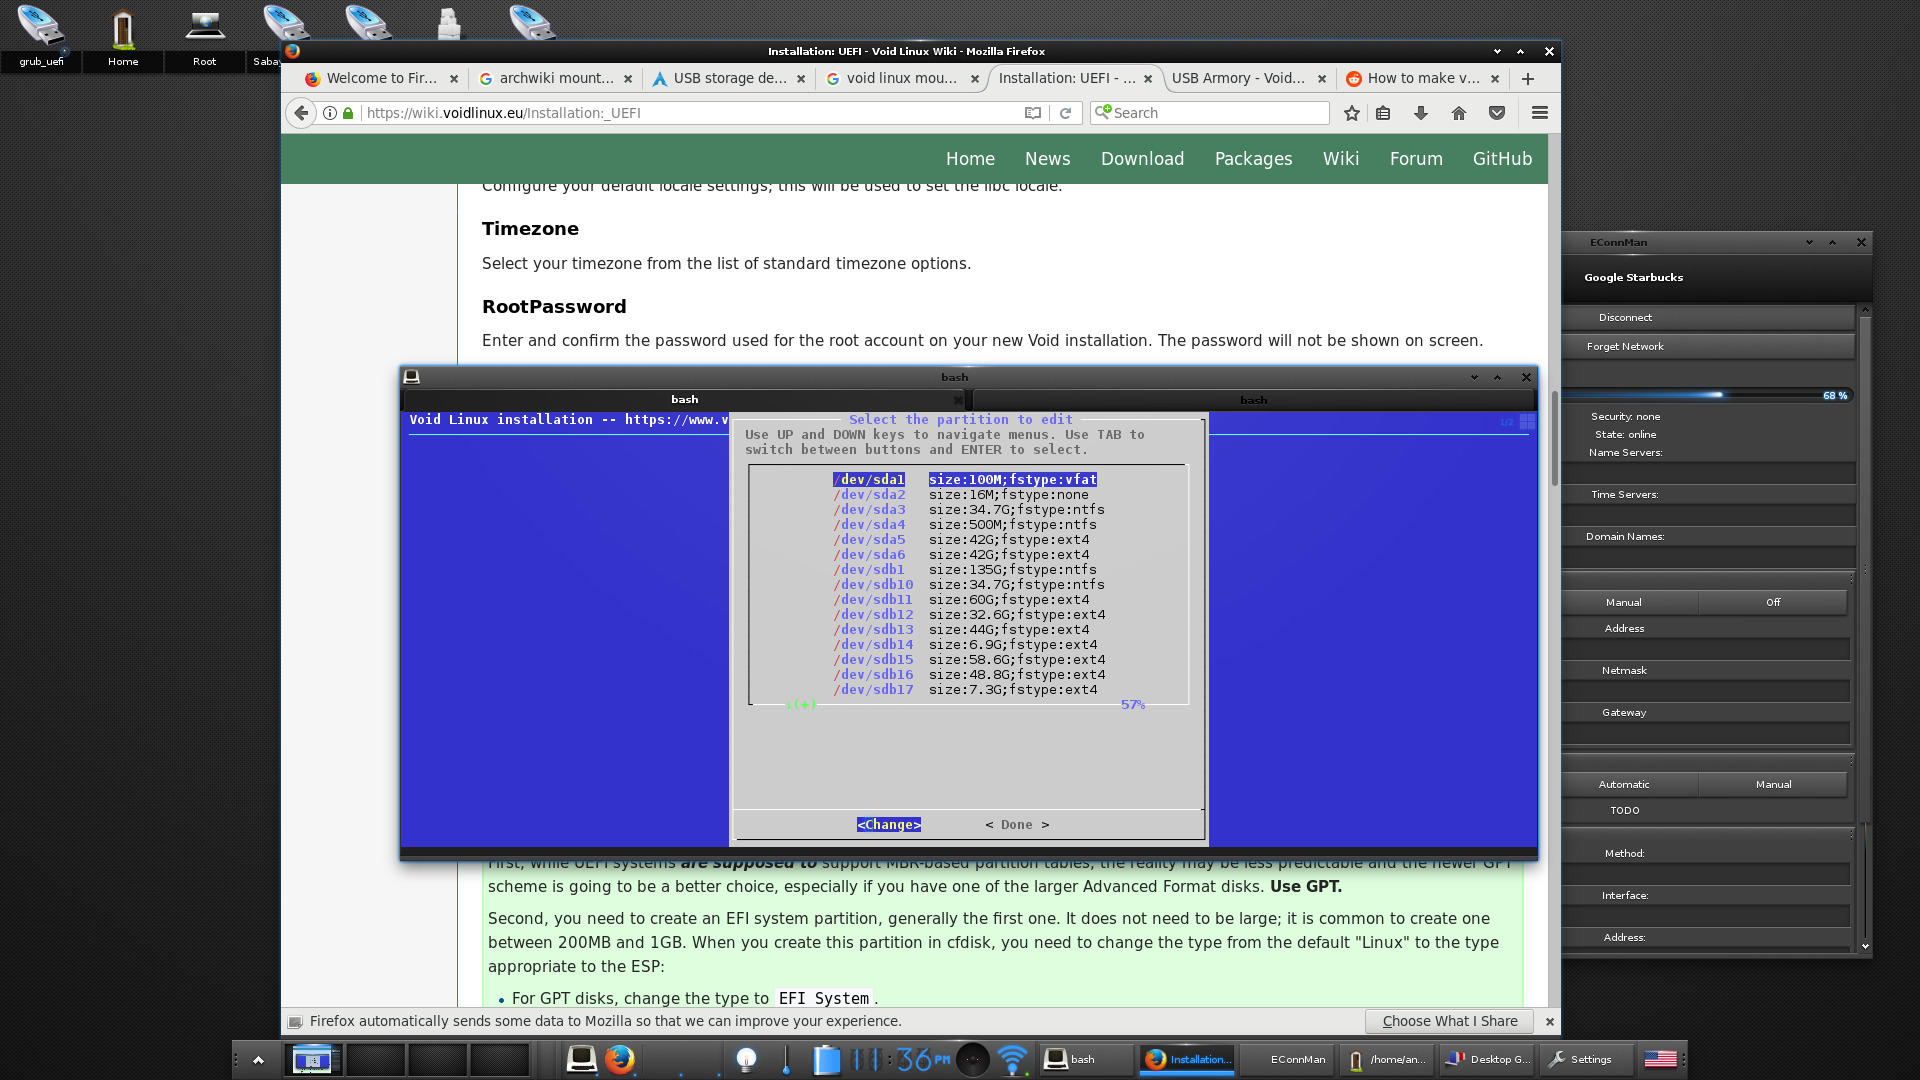This screenshot has width=1920, height=1080.
Task: Bookmark this page with the star icon
Action: click(x=1352, y=113)
